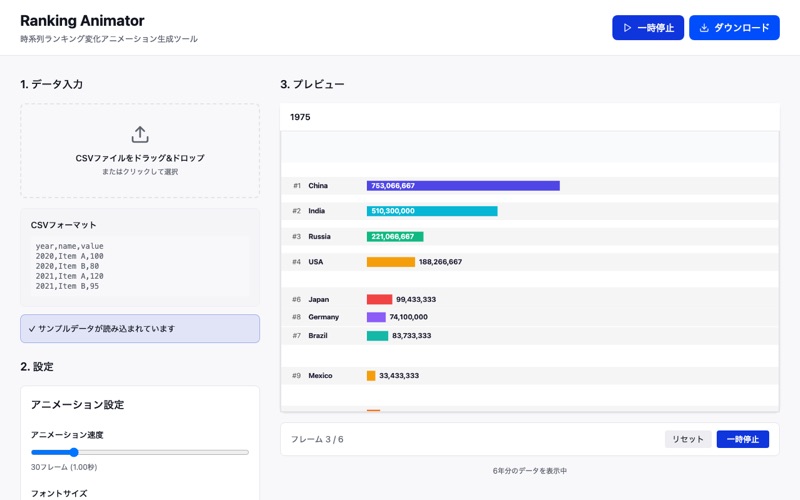Image resolution: width=800 pixels, height=500 pixels.
Task: Click the Mexico value 33,433,333
Action: click(x=399, y=376)
